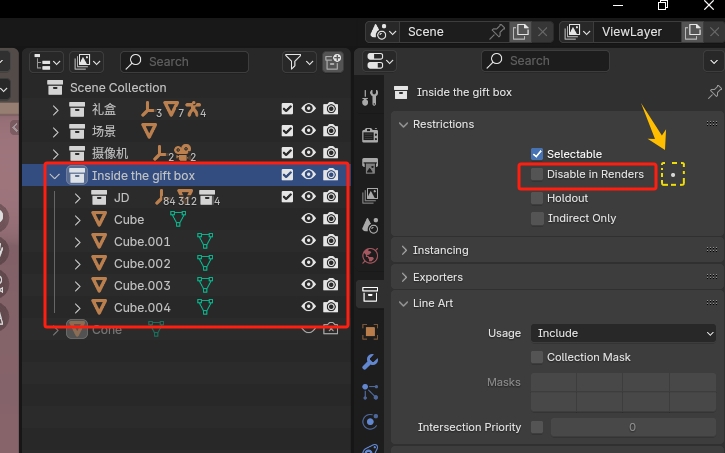Exclude 礼盒 collection from view layer checkbox

(287, 109)
